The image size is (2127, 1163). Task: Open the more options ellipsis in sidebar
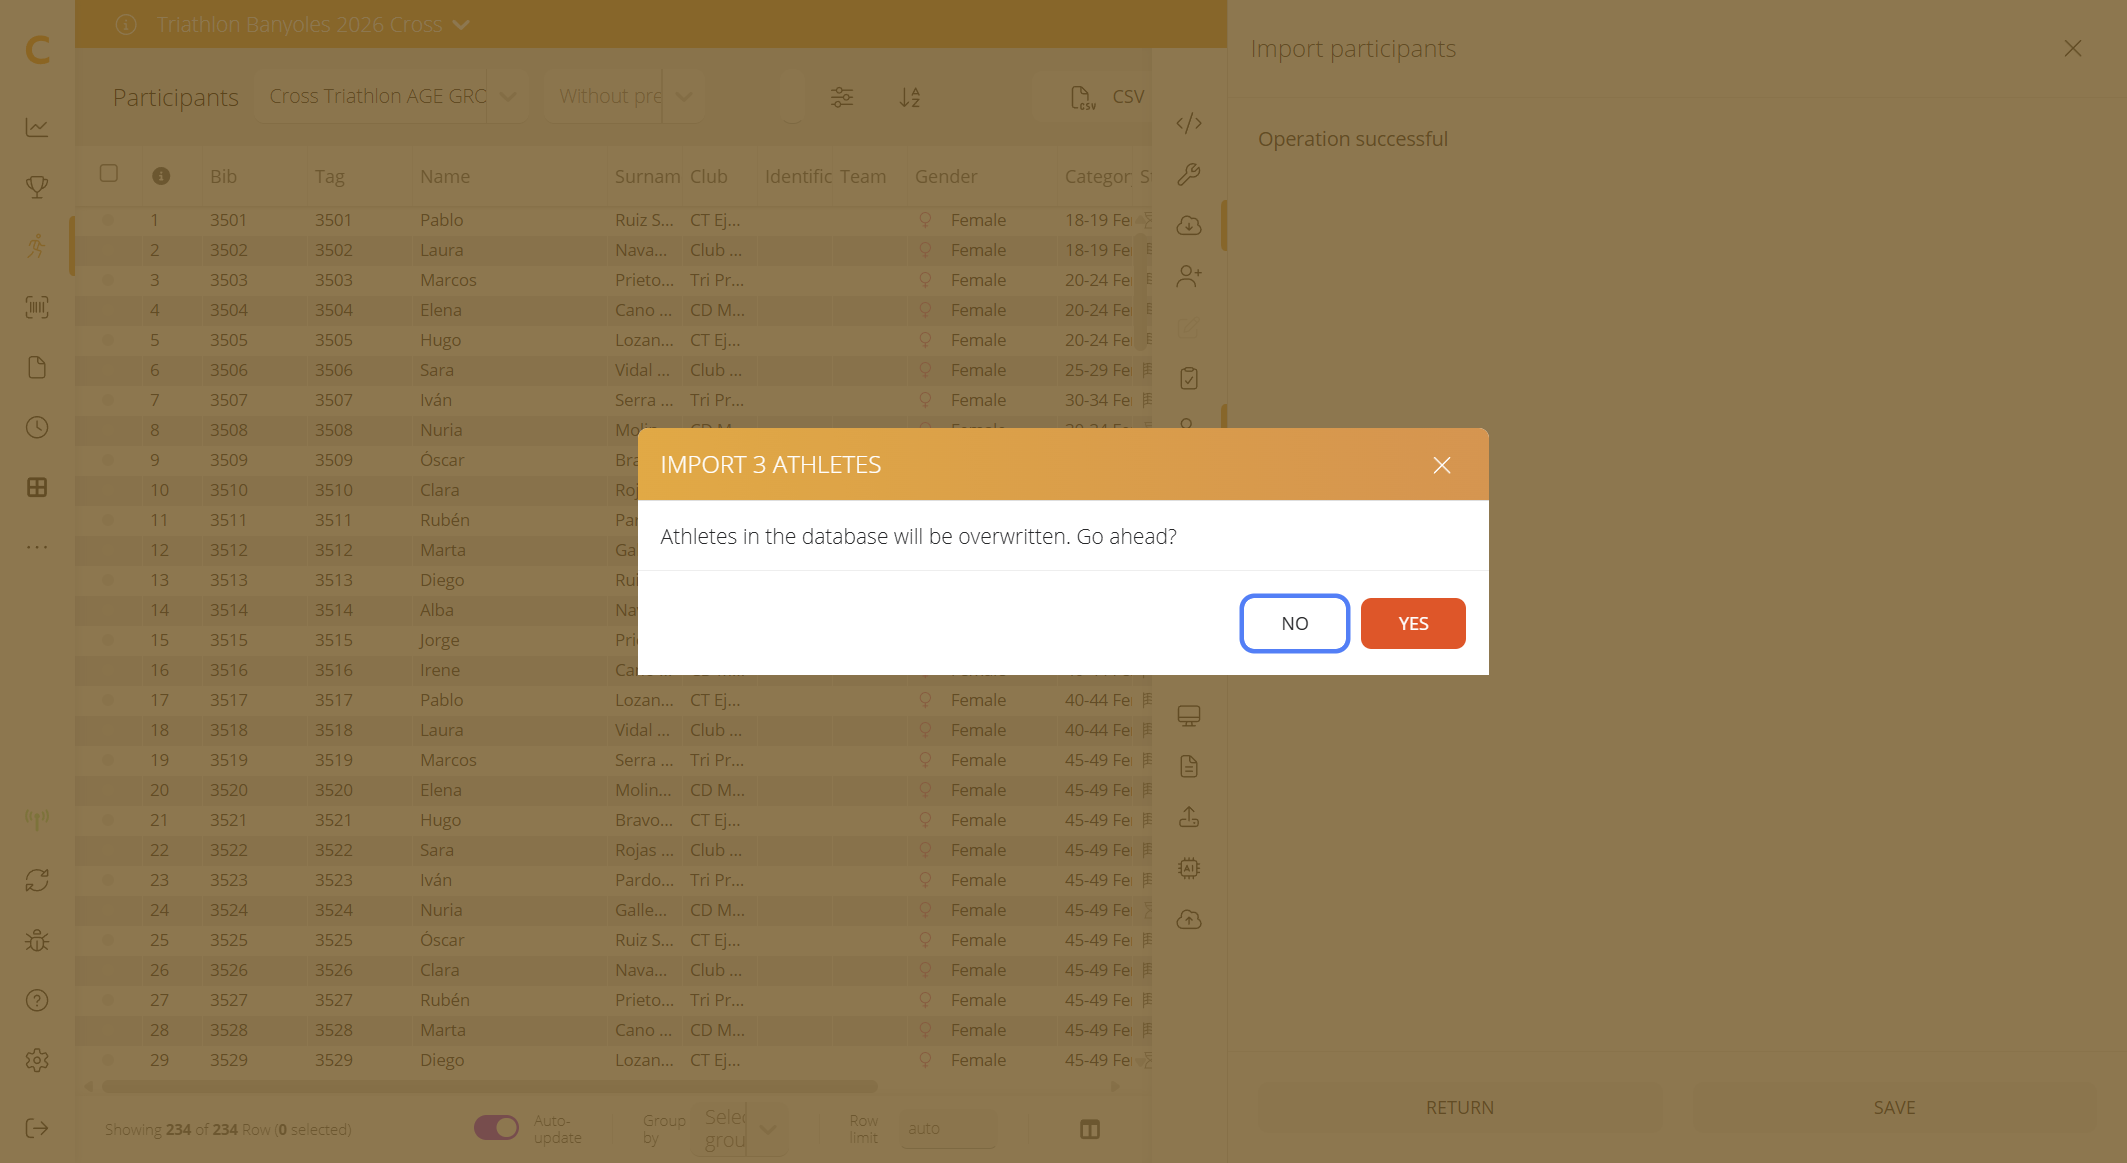point(37,547)
